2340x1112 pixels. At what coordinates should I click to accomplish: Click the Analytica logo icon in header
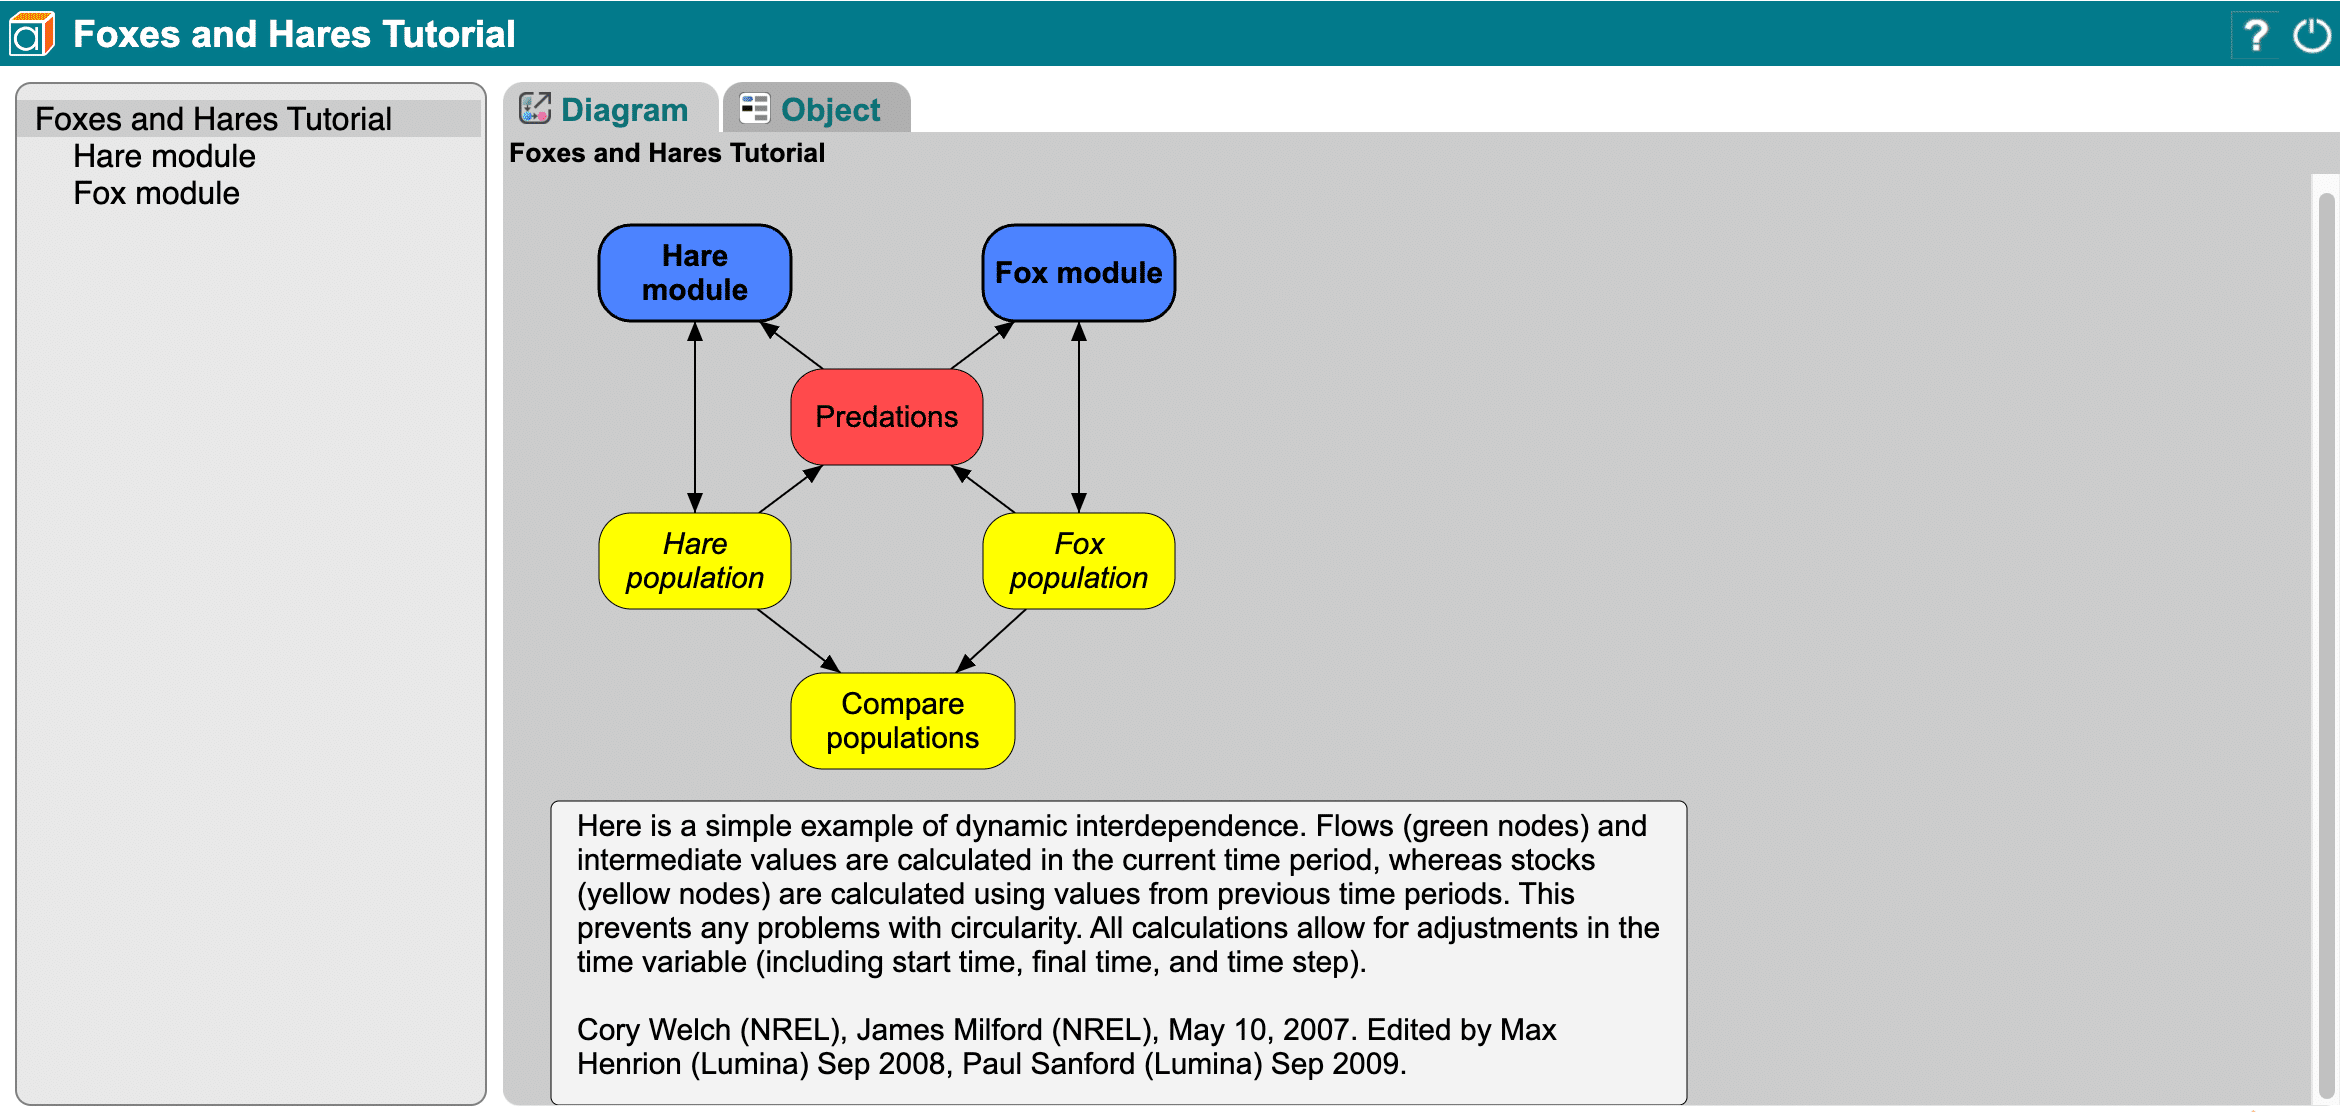32,34
